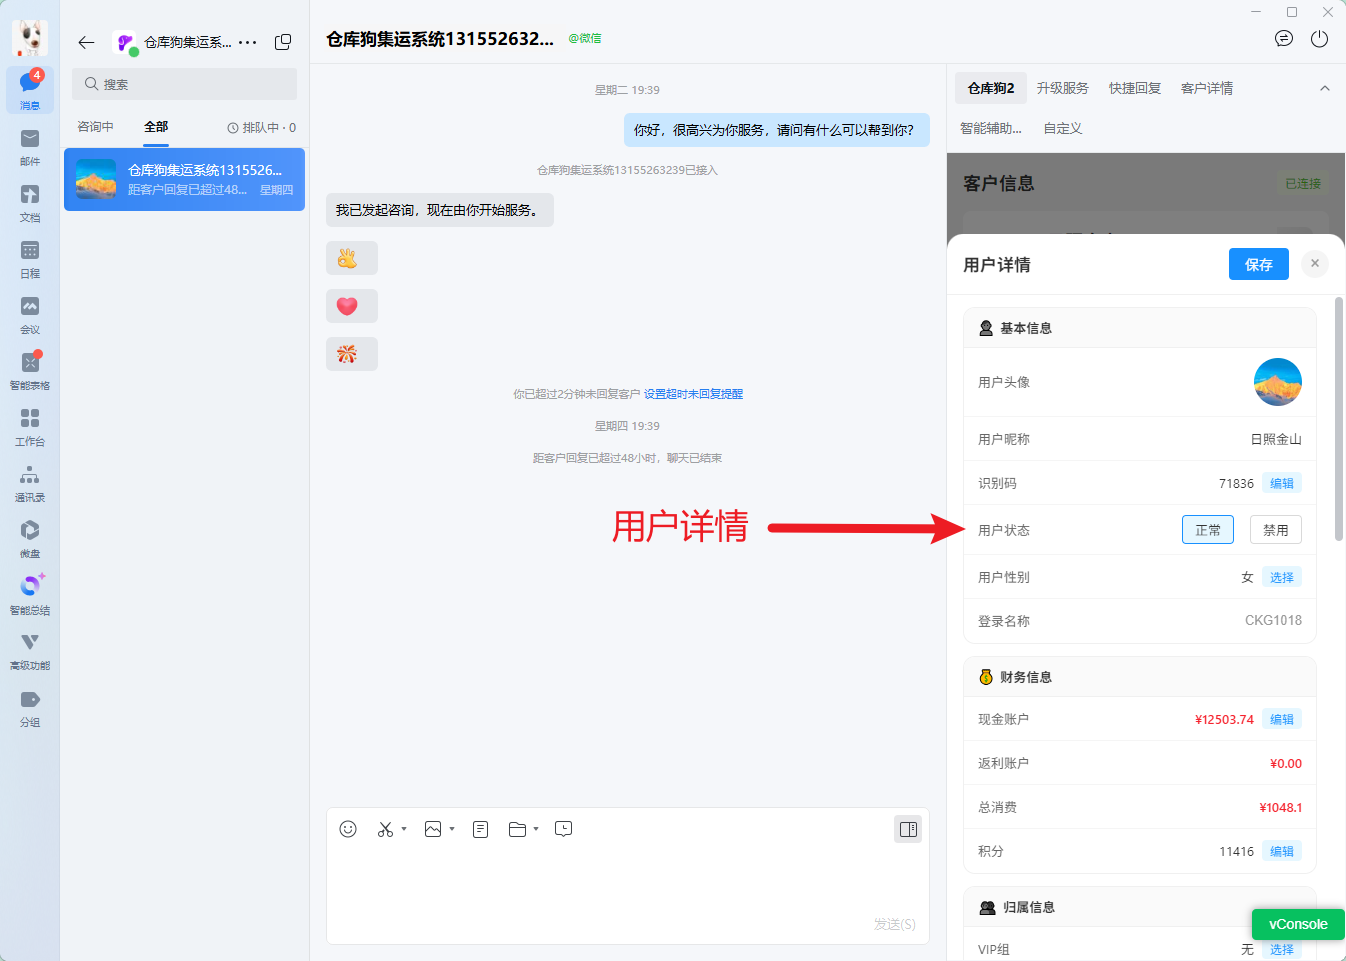Viewport: 1346px width, 961px height.
Task: Choose VIP组 via 选择
Action: pyautogui.click(x=1282, y=949)
